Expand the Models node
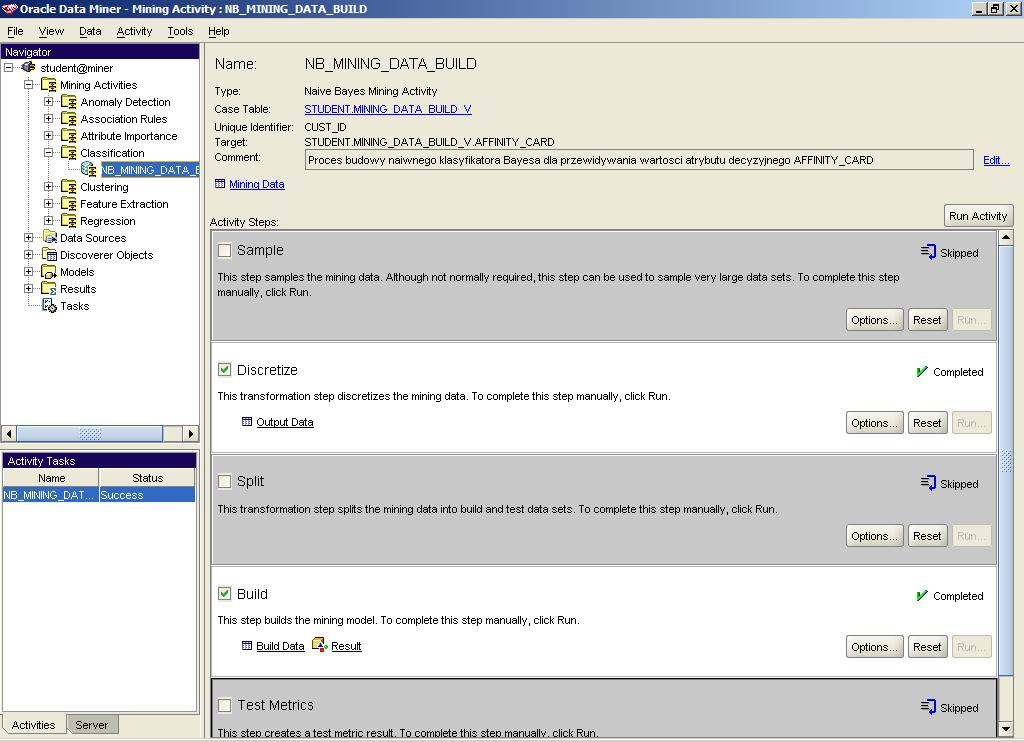The width and height of the screenshot is (1024, 742). 29,271
